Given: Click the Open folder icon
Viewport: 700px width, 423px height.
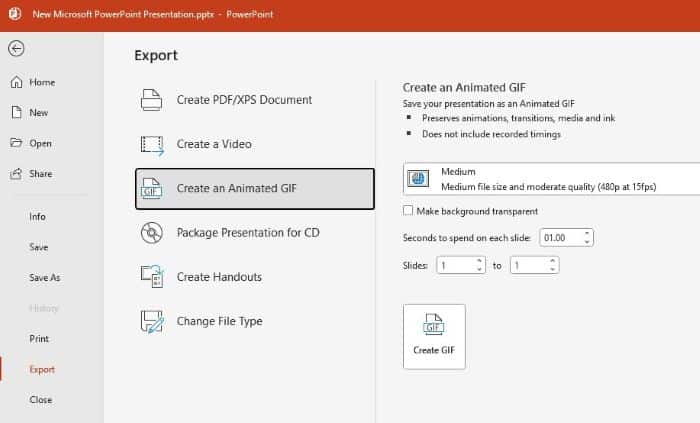Looking at the screenshot, I should click(16, 143).
